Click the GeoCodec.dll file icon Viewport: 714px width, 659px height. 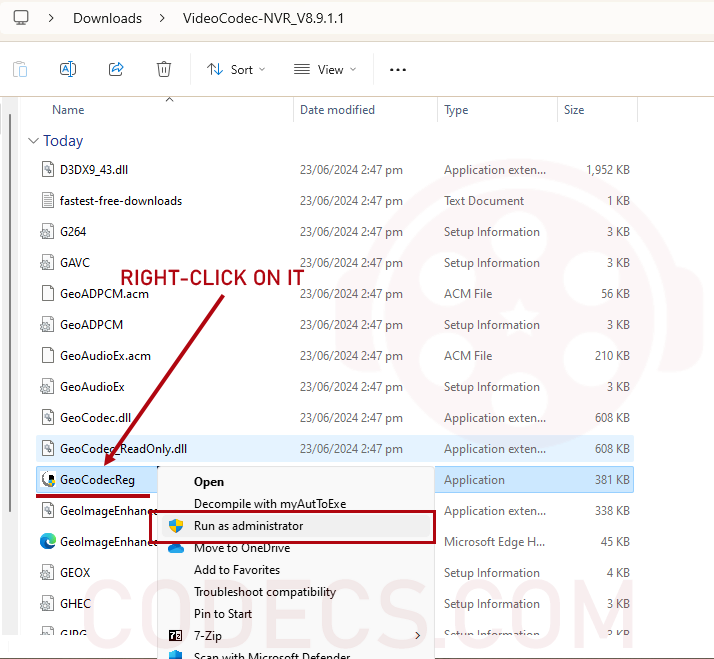[47, 417]
